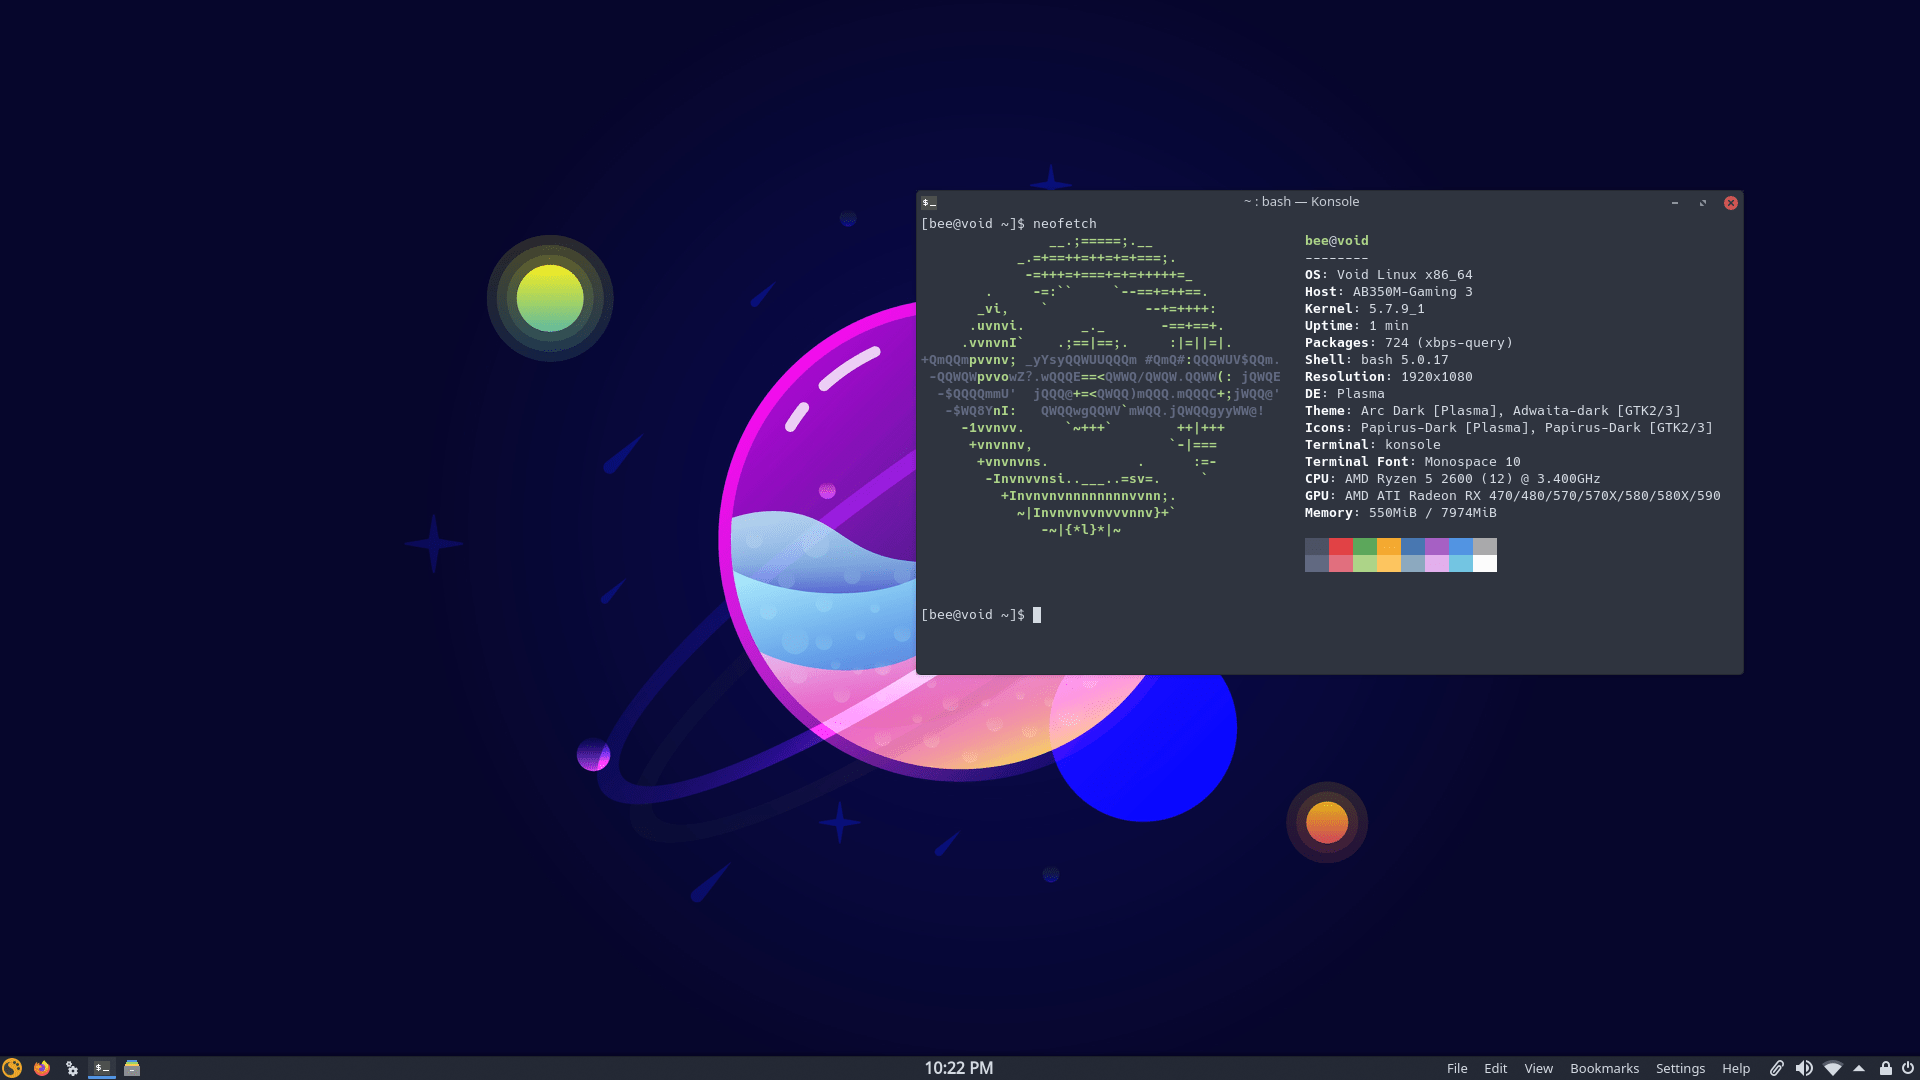Open the file manager panel icon

[x=132, y=1068]
